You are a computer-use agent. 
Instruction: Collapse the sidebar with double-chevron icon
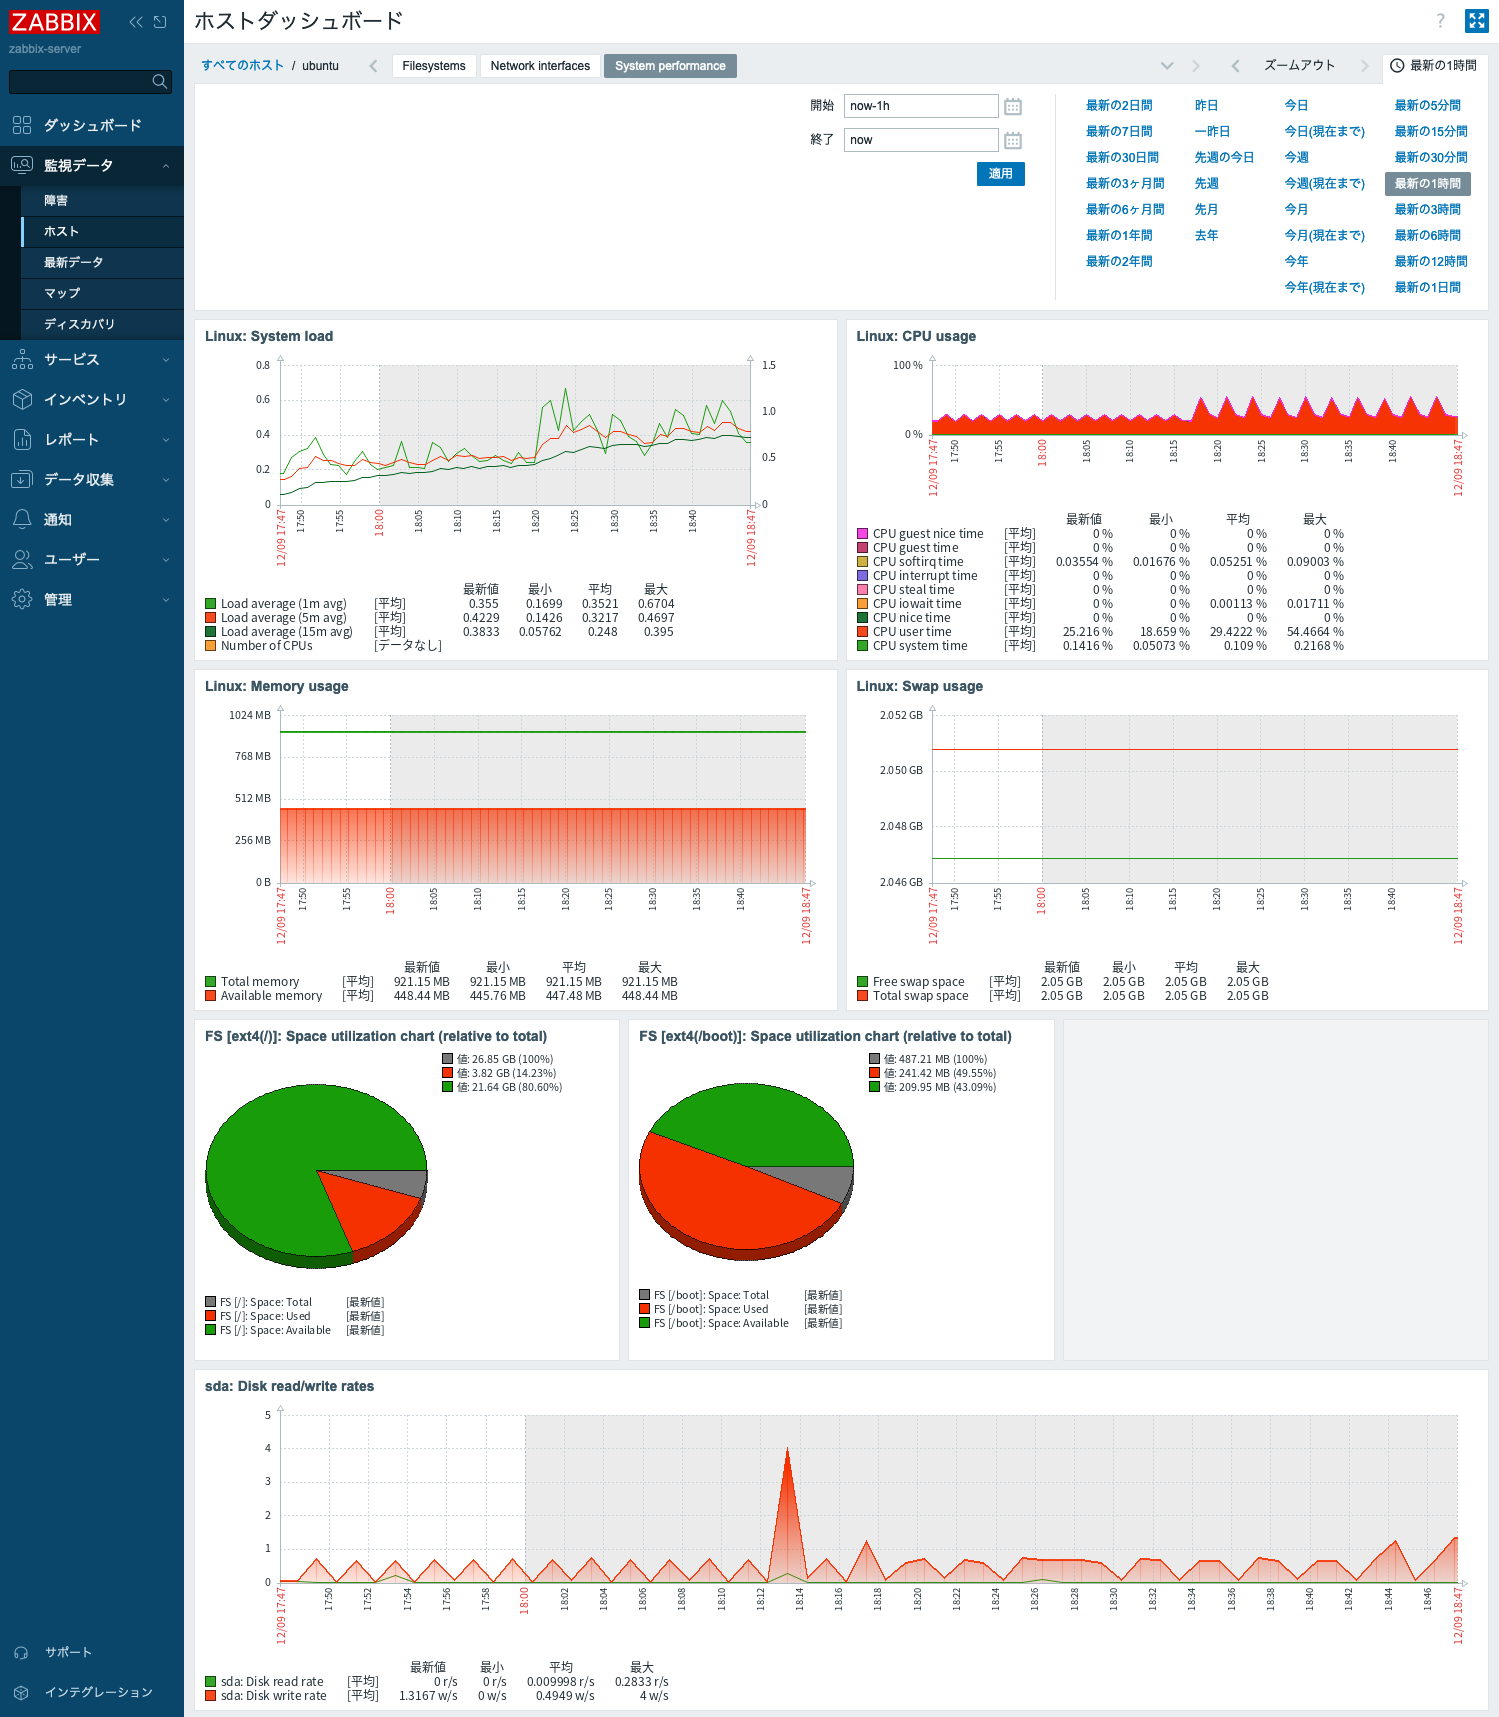[136, 22]
